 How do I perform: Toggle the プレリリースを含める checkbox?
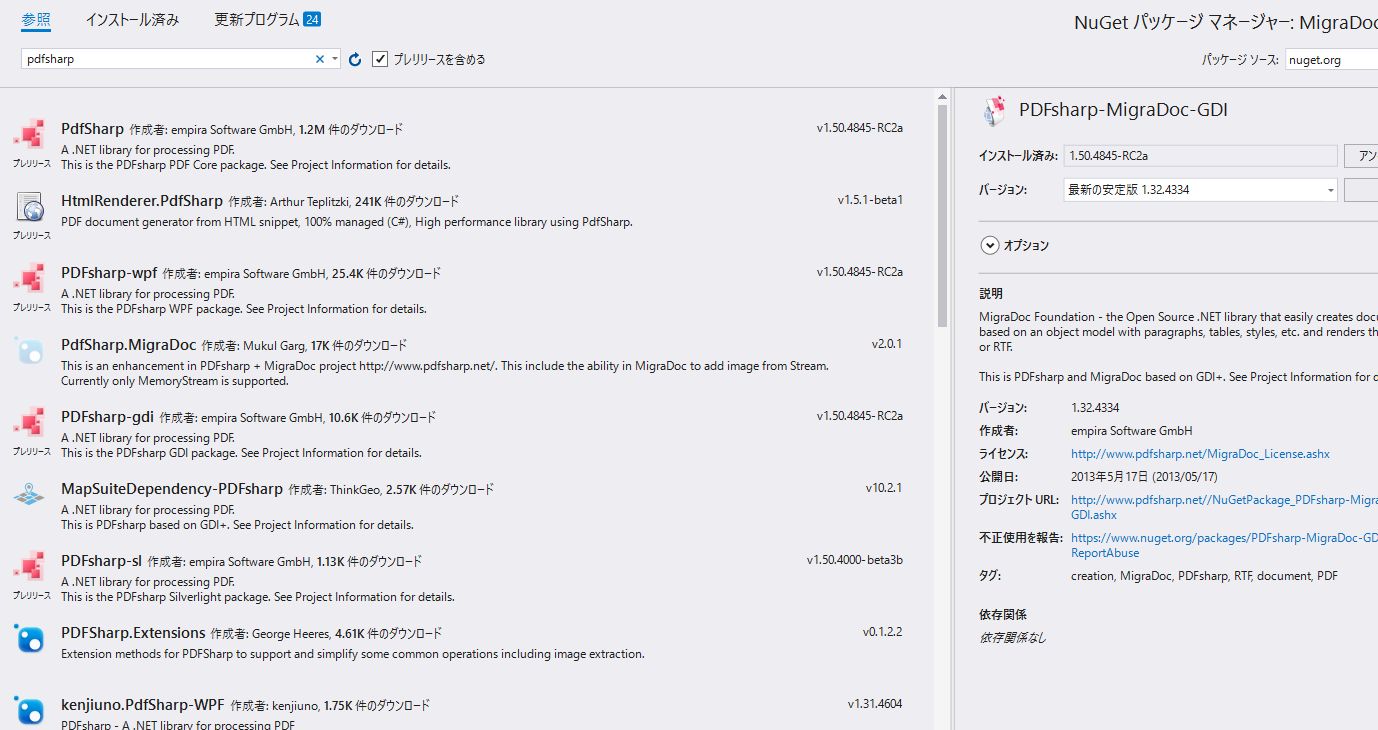(x=379, y=58)
